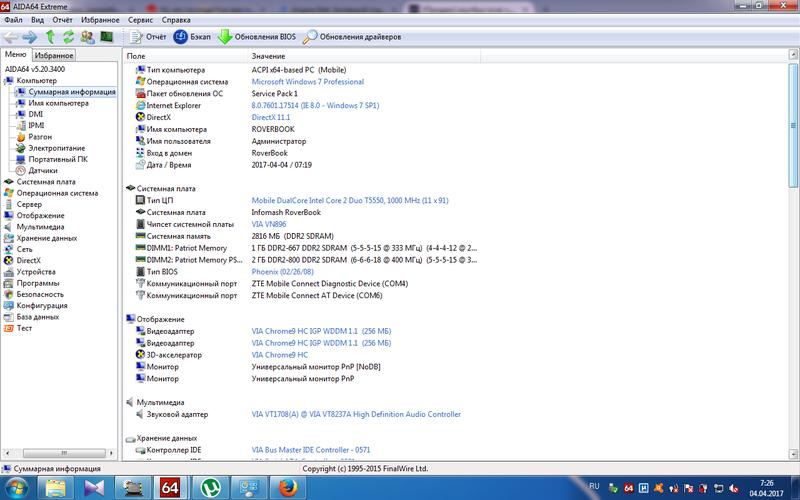Expand DirectX in the sidebar tree
The width and height of the screenshot is (800, 500).
pyautogui.click(x=28, y=260)
